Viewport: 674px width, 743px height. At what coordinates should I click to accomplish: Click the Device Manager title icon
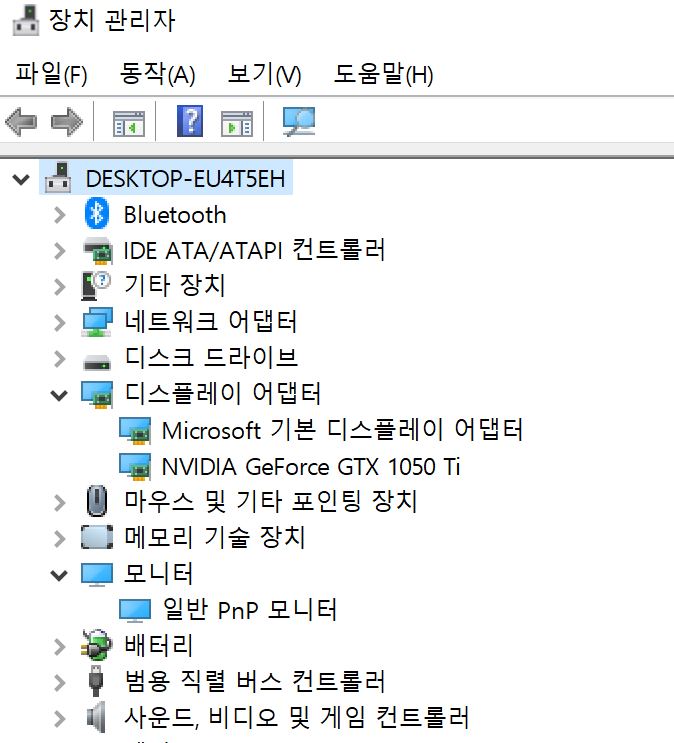pos(26,20)
